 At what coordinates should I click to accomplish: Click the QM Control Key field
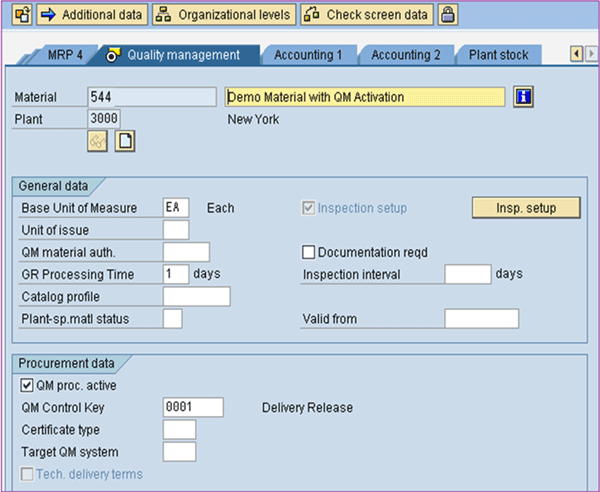(192, 407)
